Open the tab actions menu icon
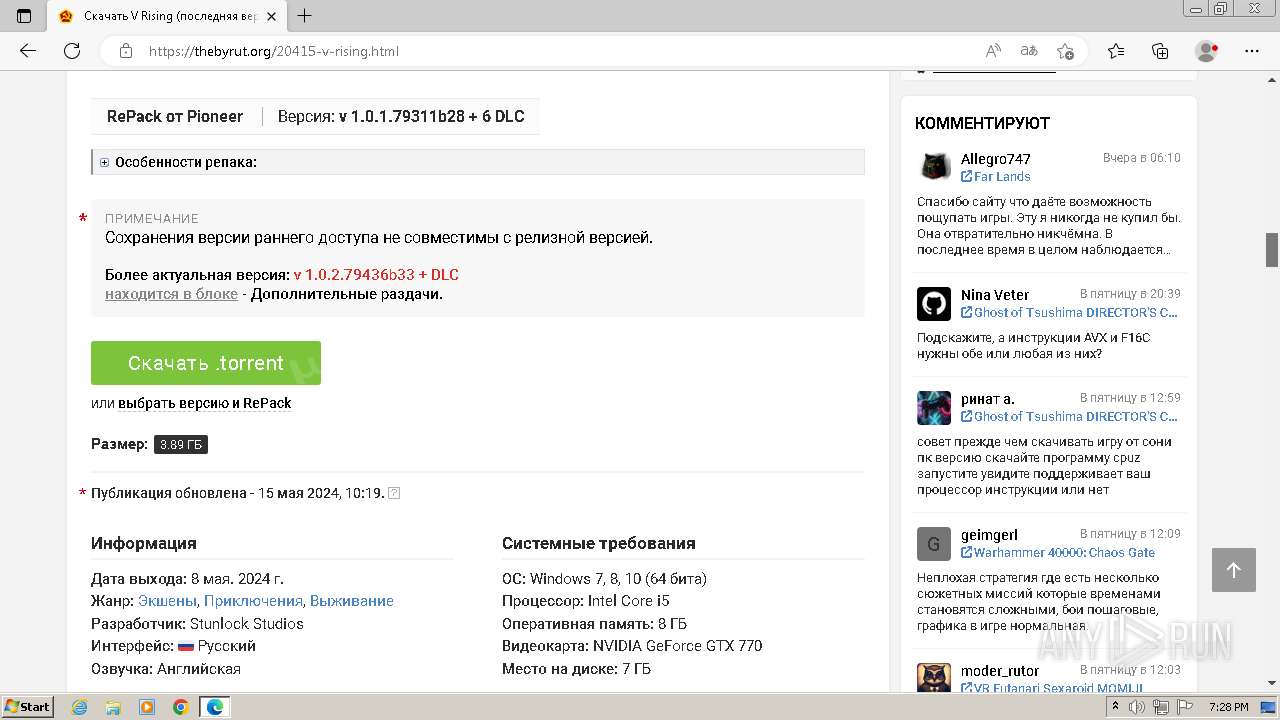 [24, 16]
